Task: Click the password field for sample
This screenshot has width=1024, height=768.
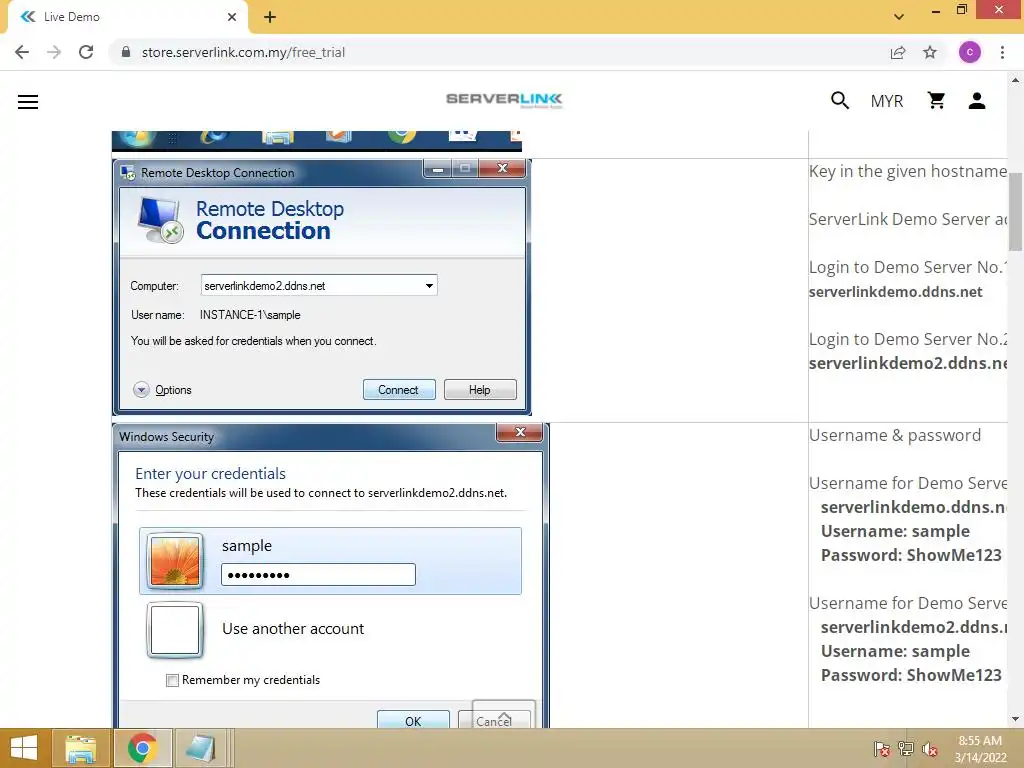Action: [x=318, y=575]
